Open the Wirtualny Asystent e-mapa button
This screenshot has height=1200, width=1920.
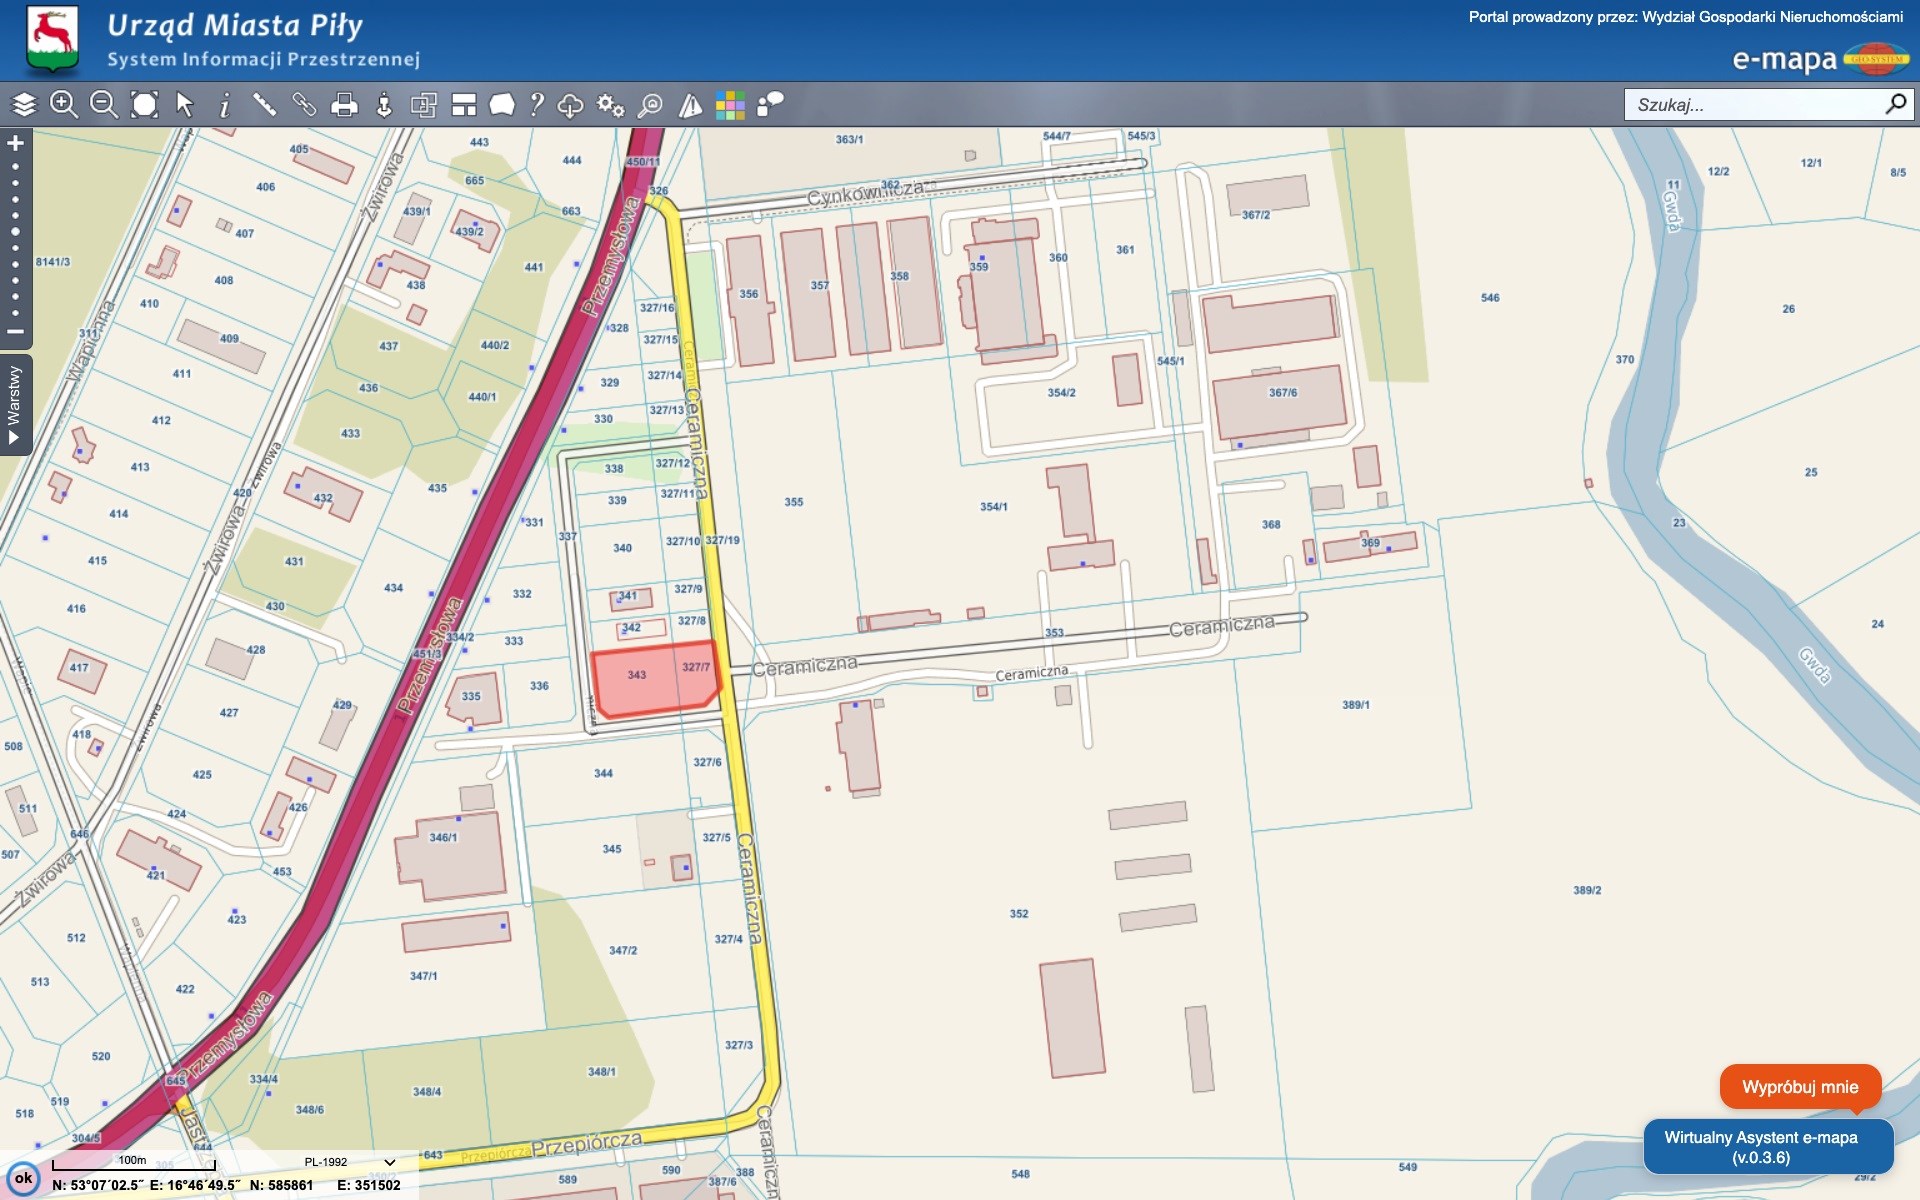click(x=1767, y=1147)
